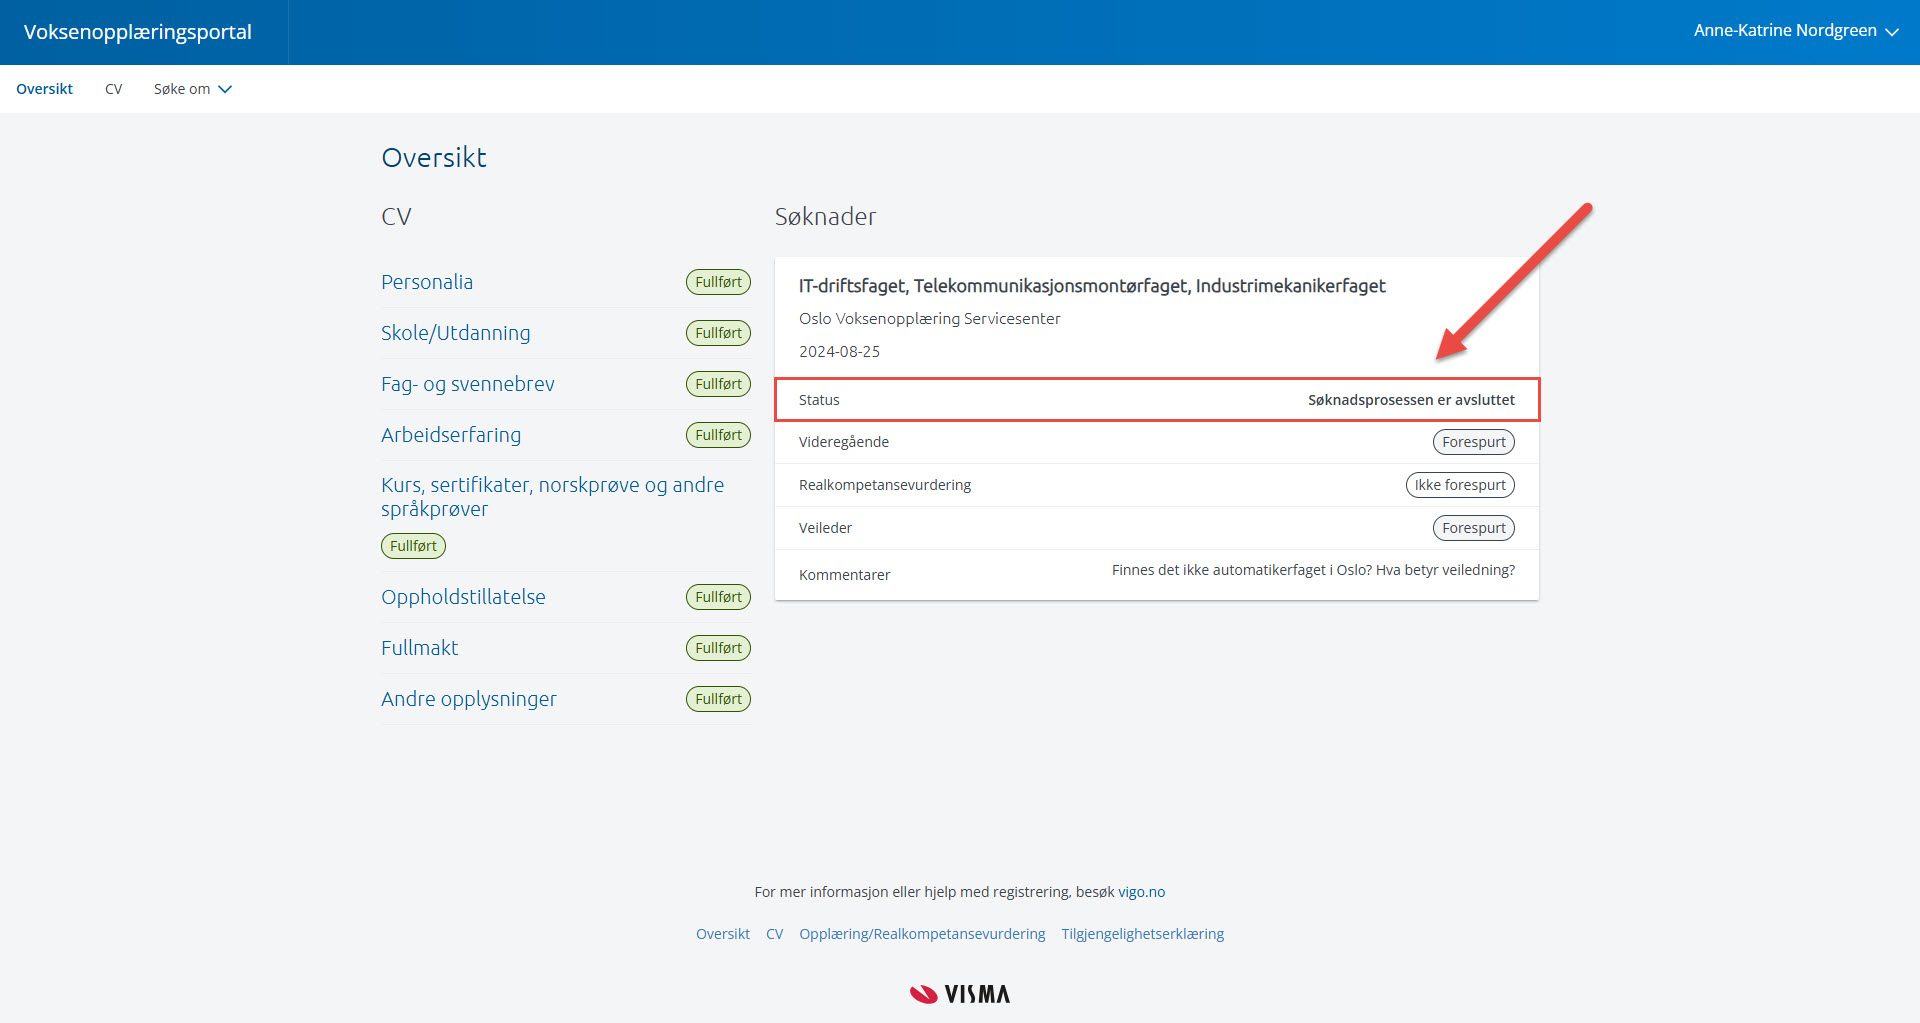
Task: Click the Visma logo in footer
Action: tap(959, 994)
